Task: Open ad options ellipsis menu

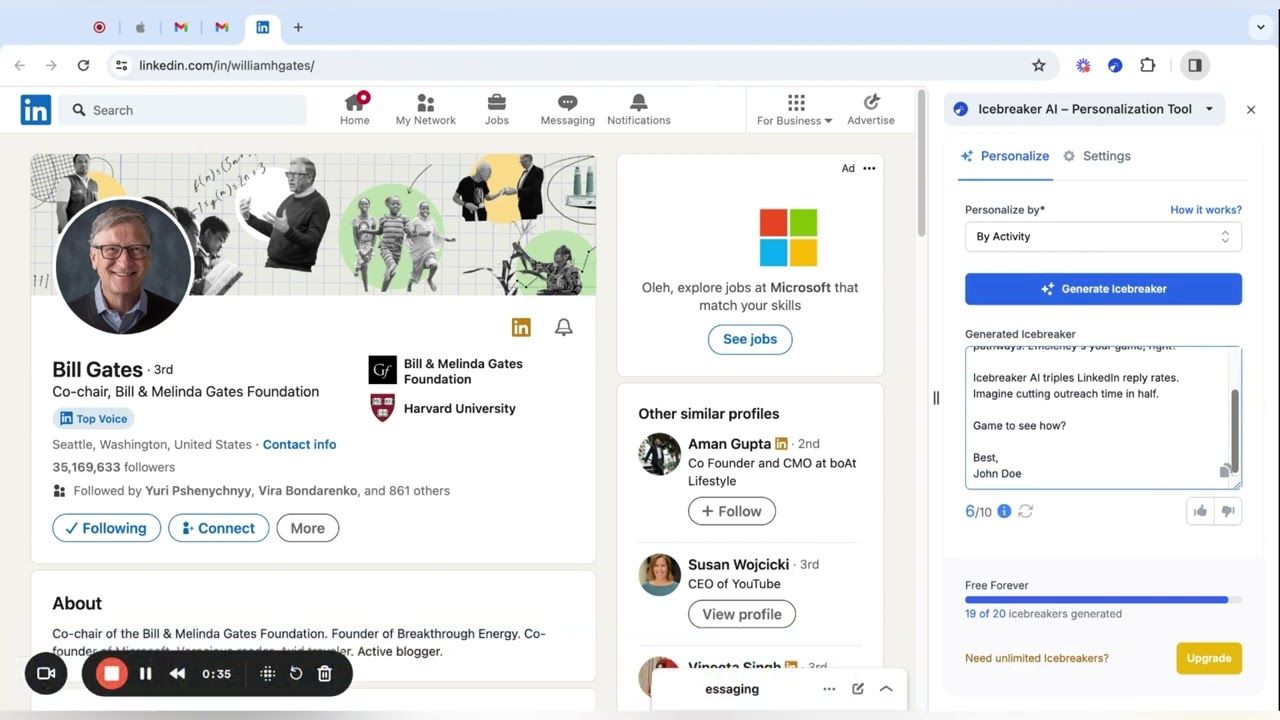Action: coord(869,168)
